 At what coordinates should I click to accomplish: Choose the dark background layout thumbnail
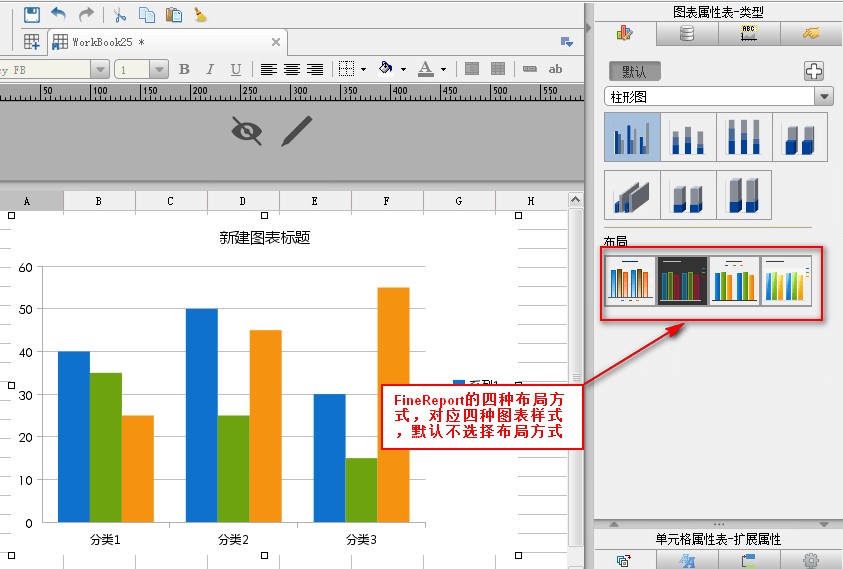tap(682, 281)
